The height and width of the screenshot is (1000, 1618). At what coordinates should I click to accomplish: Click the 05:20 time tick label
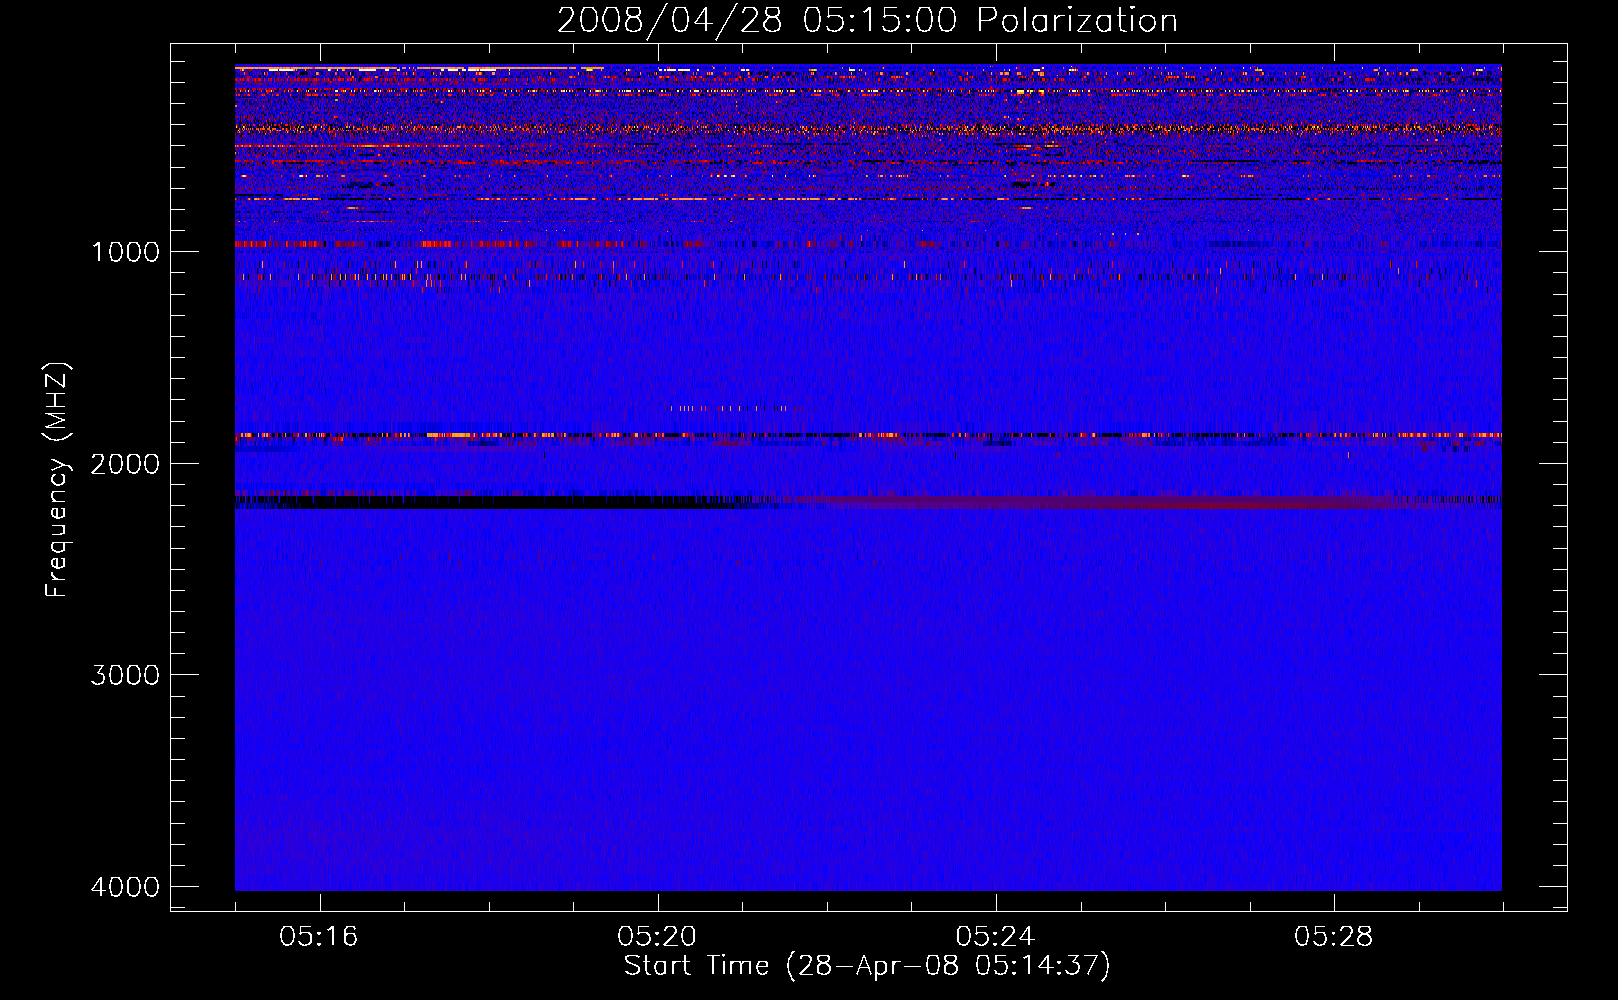coord(657,937)
